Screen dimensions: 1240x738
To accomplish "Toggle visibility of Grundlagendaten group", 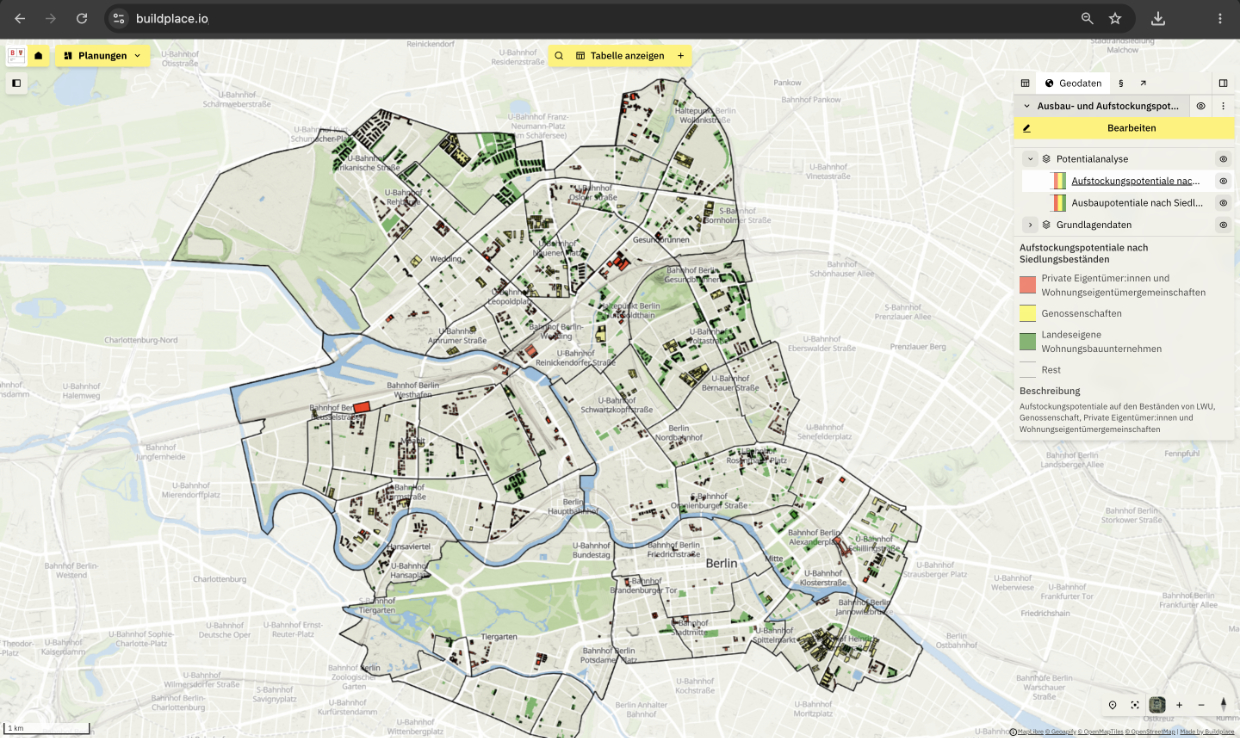I will point(1223,225).
